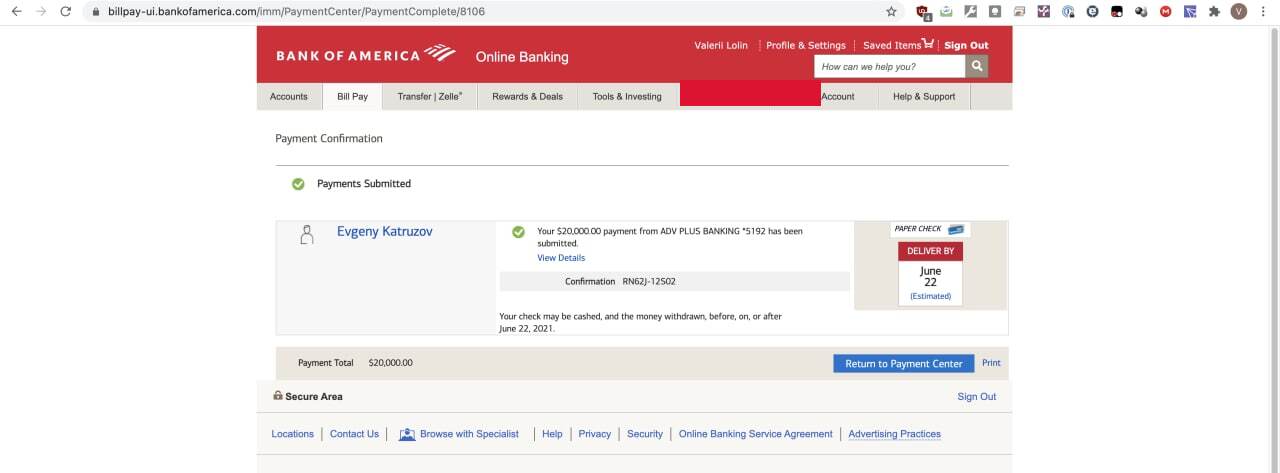Viewport: 1280px width, 473px height.
Task: Click the search magnifier button
Action: click(976, 67)
